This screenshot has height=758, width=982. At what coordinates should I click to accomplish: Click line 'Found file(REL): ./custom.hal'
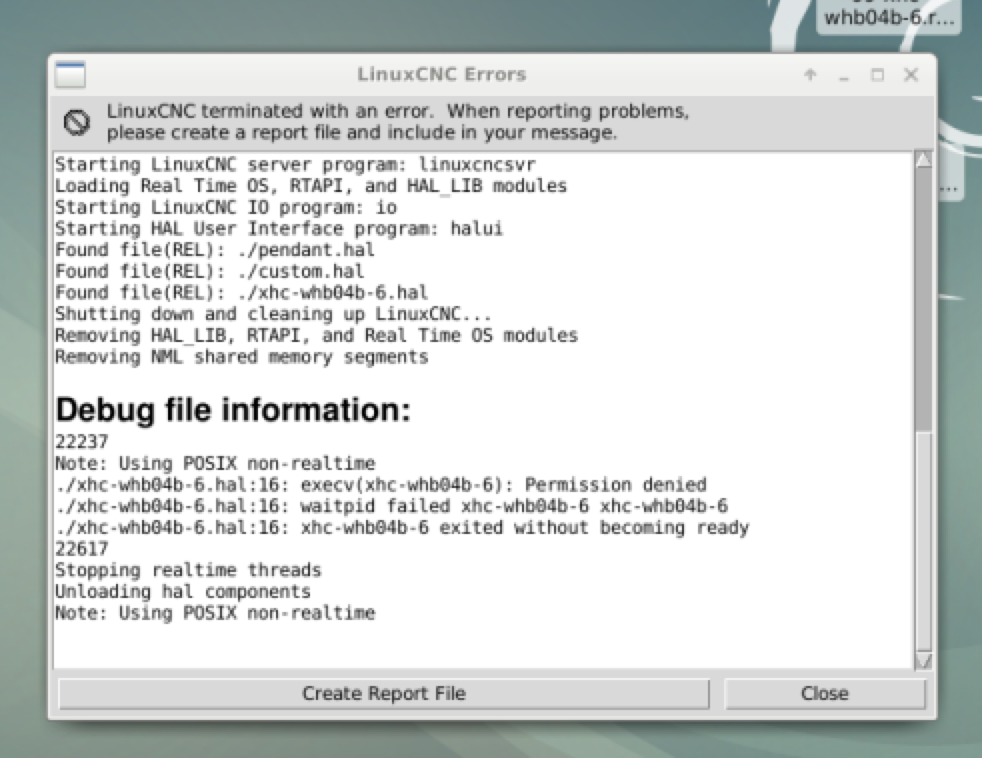(209, 271)
